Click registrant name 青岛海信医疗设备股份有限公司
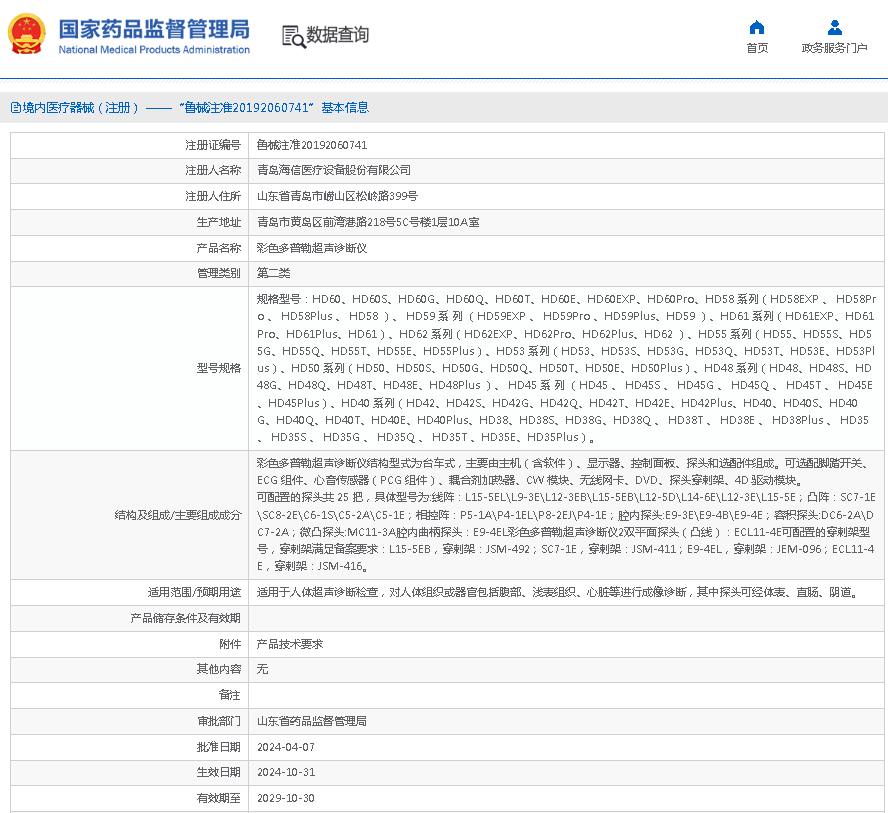This screenshot has height=813, width=888. 334,171
